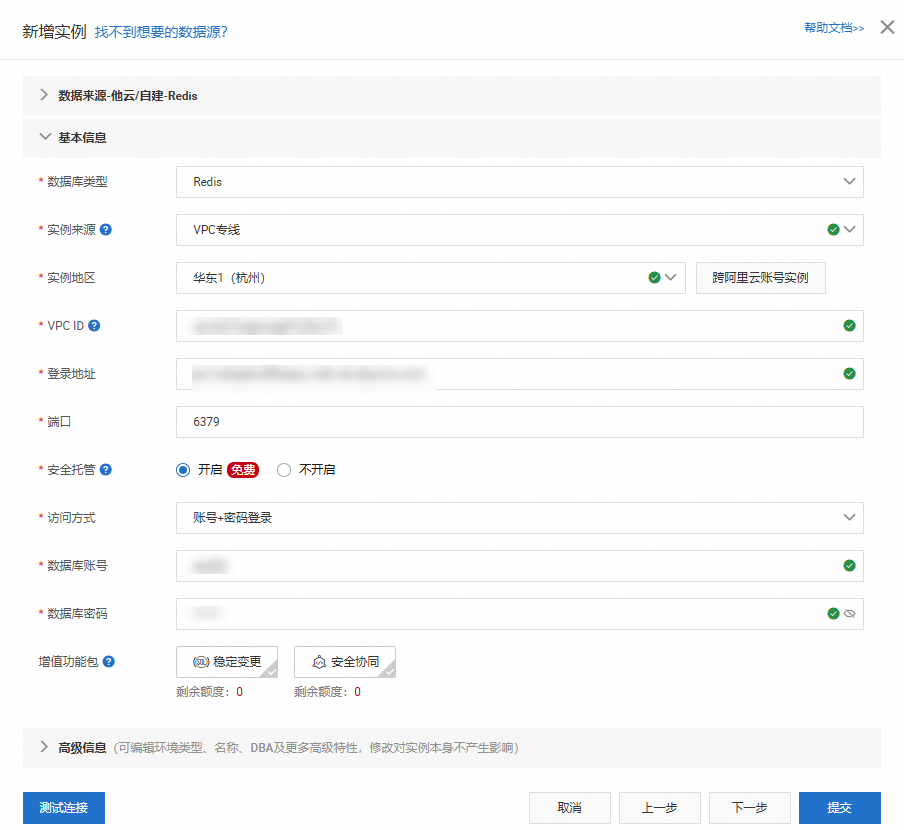Click the green check in 数据库账号 field

pos(849,565)
